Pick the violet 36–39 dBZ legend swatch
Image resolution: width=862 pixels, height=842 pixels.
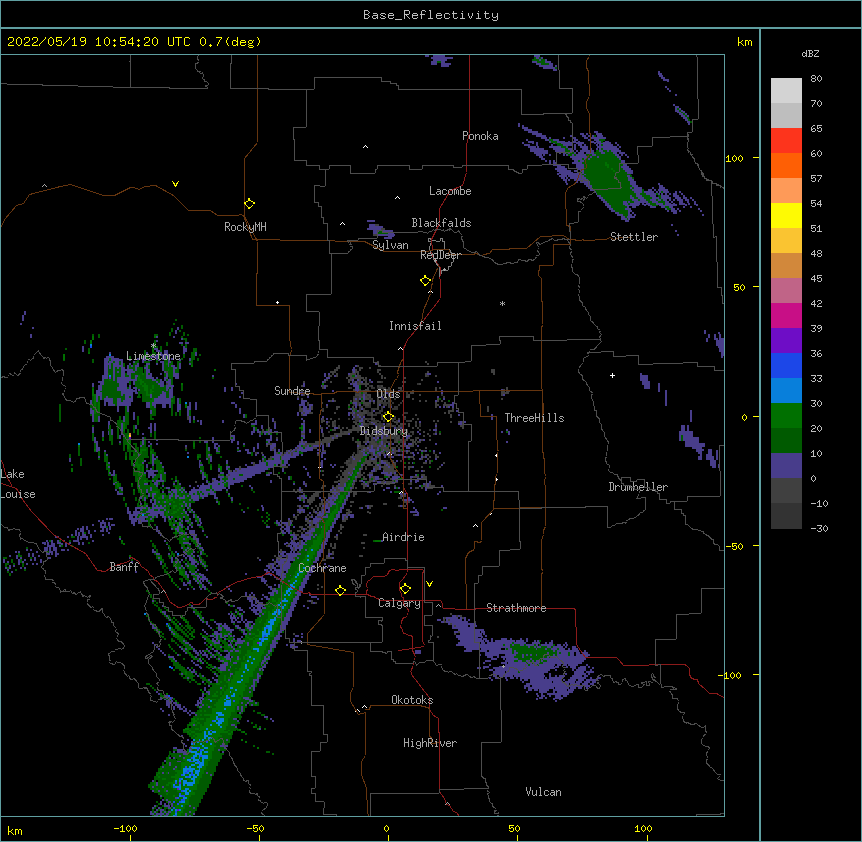[786, 341]
